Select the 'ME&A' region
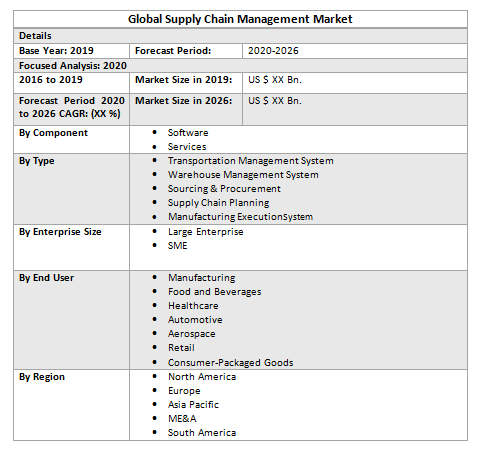The width and height of the screenshot is (480, 452). point(182,419)
